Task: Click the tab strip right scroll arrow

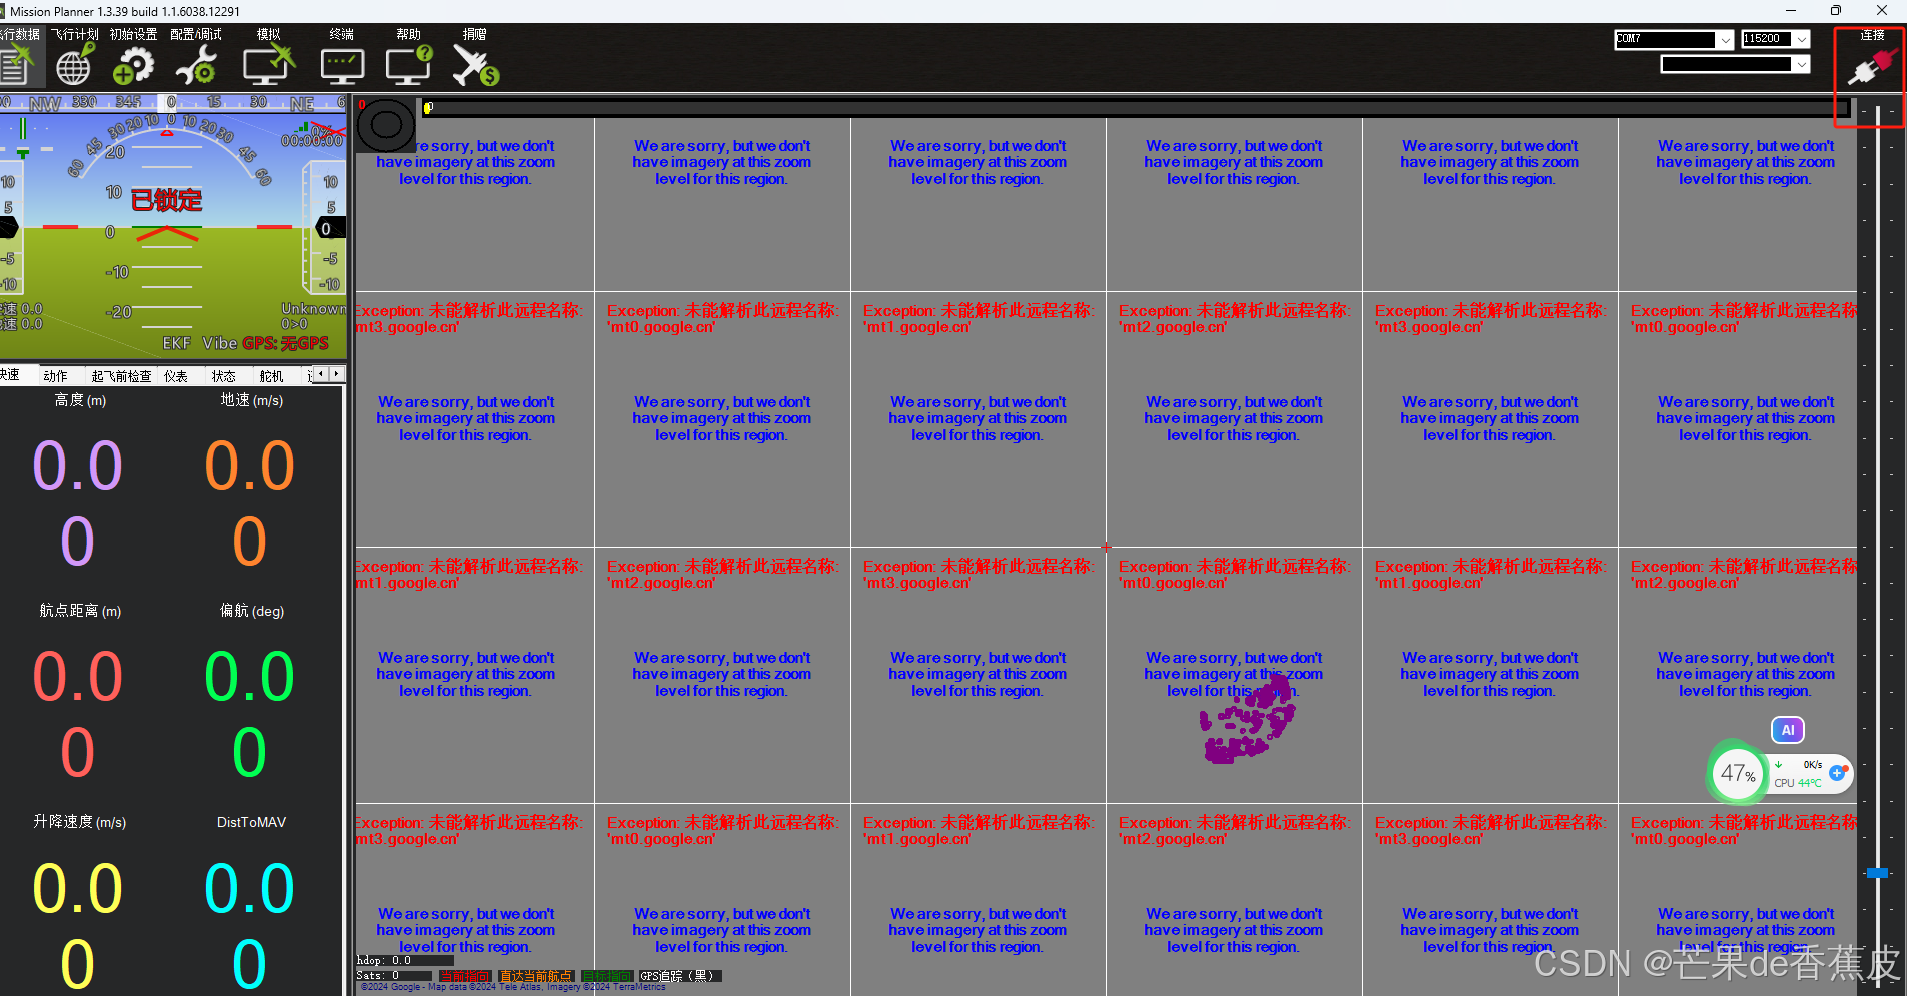Action: [x=337, y=374]
